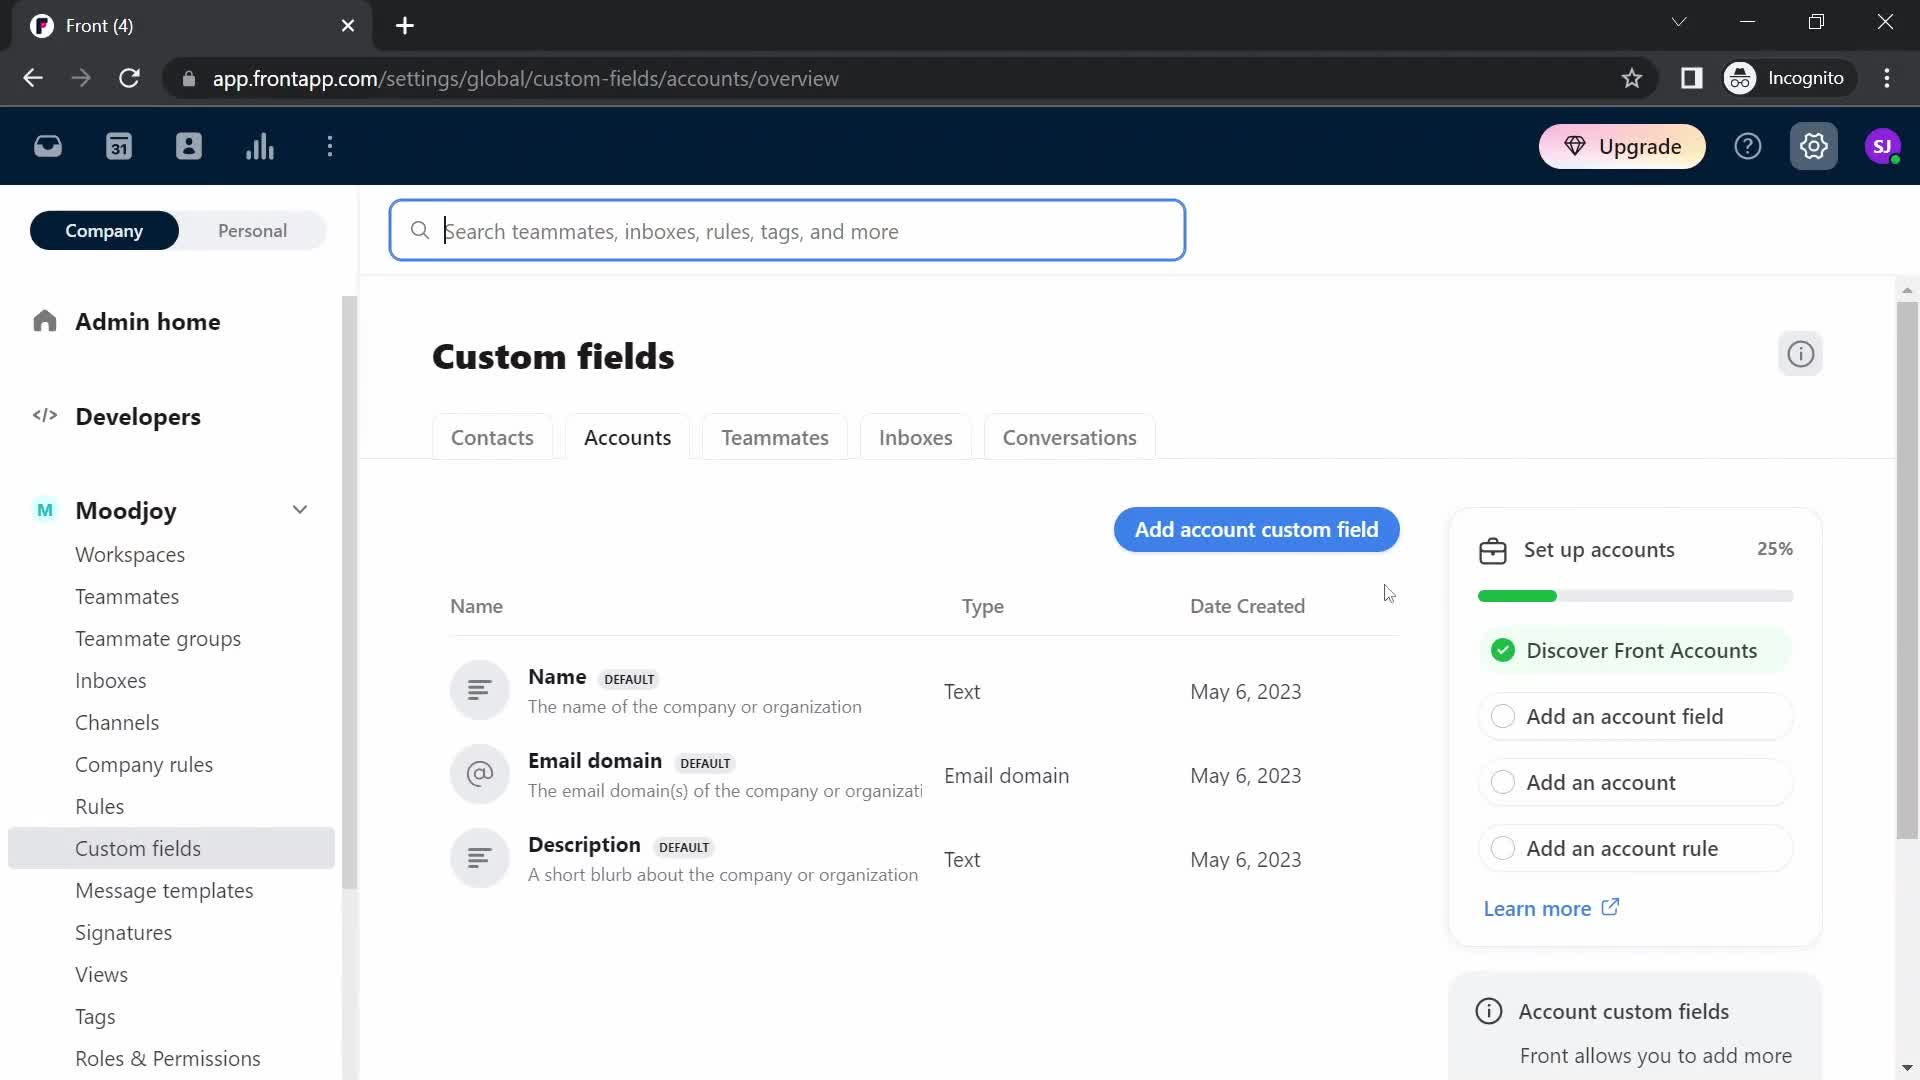The width and height of the screenshot is (1920, 1080).
Task: Expand the Moodjoy organization menu
Action: point(299,510)
